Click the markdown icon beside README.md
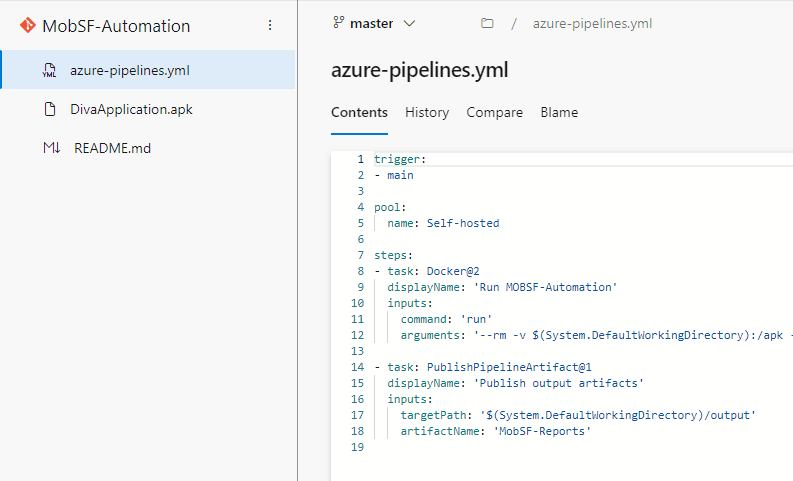793x481 pixels. click(52, 148)
